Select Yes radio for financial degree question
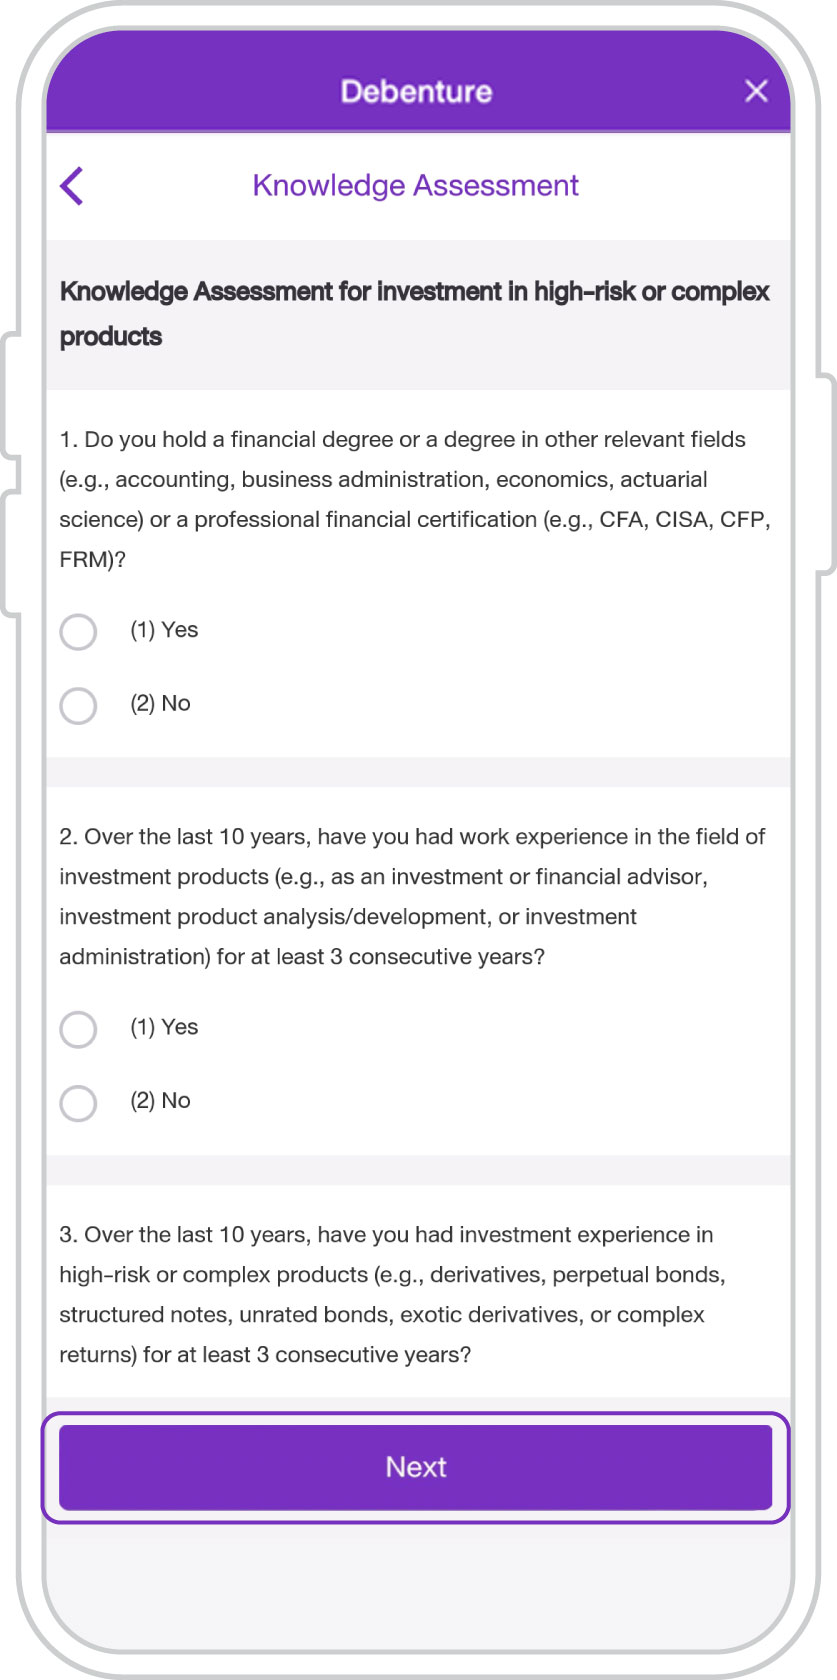Screen dimensions: 837x1680 point(78,632)
